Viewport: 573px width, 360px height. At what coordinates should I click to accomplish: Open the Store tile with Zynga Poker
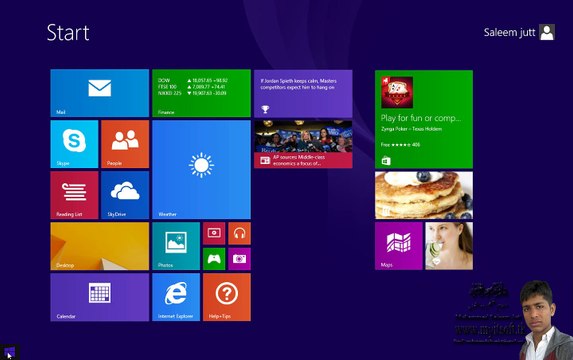[x=424, y=119]
